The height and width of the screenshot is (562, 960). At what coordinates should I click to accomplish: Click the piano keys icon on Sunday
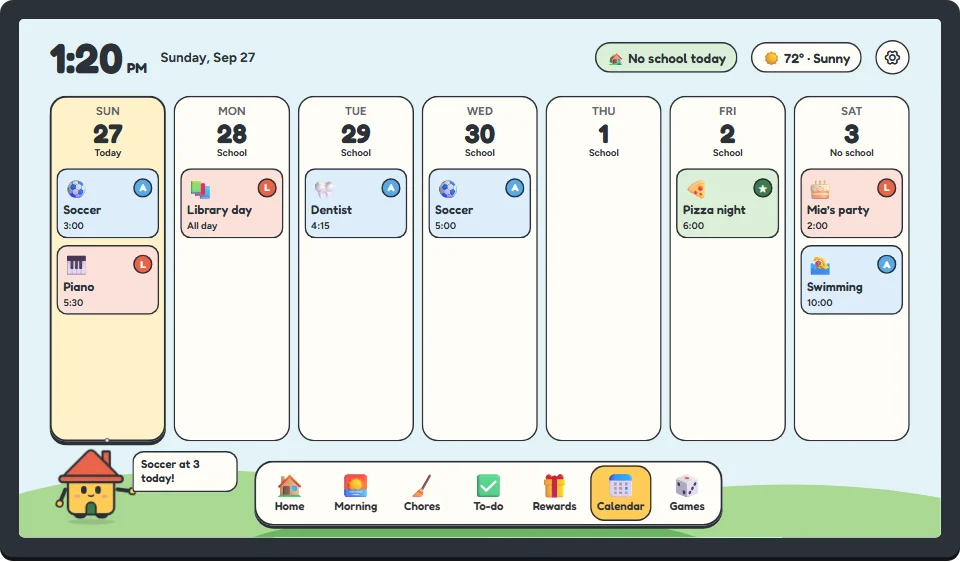[x=76, y=266]
